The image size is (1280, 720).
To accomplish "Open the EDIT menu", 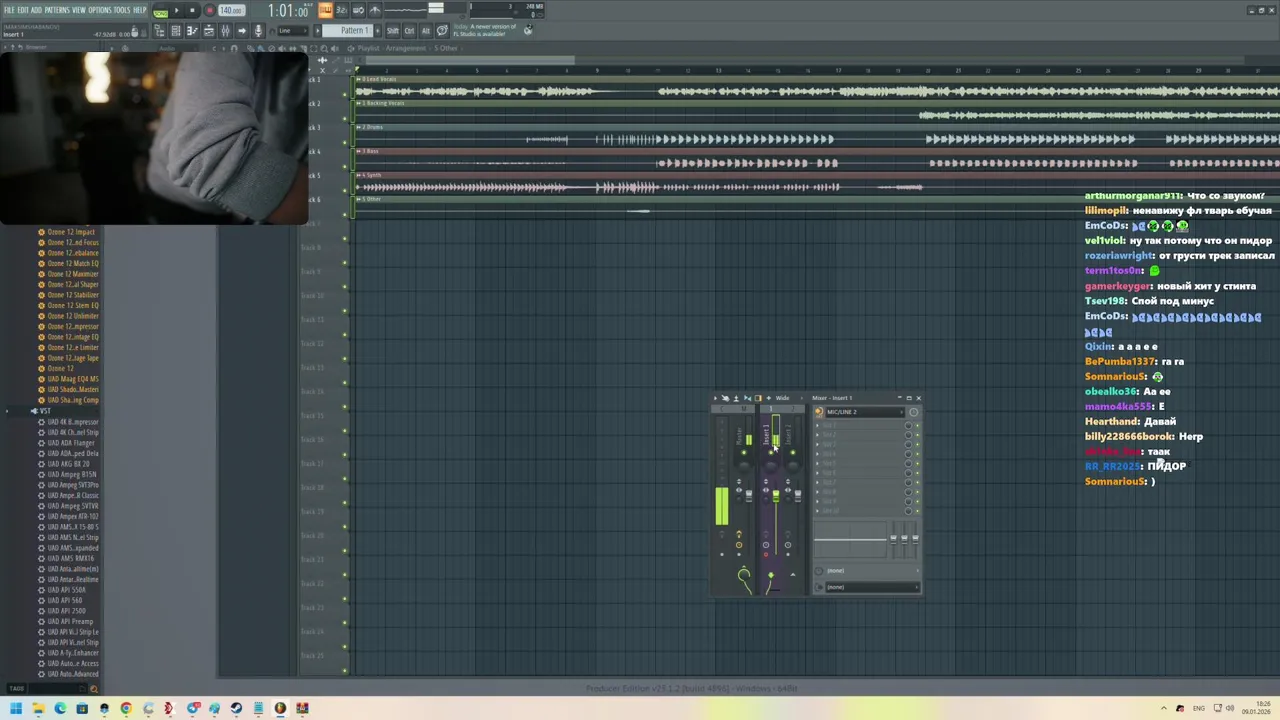I will (x=23, y=10).
